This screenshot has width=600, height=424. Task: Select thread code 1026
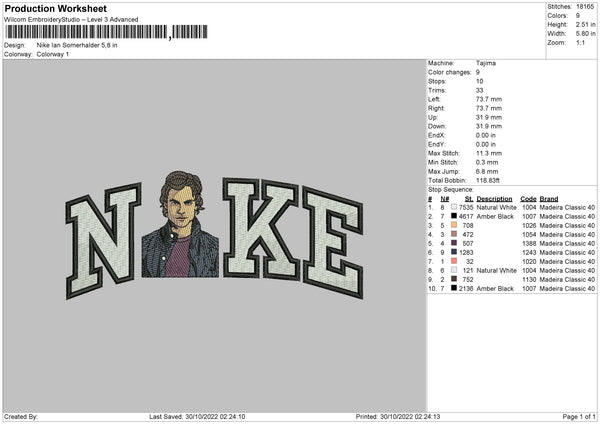529,225
